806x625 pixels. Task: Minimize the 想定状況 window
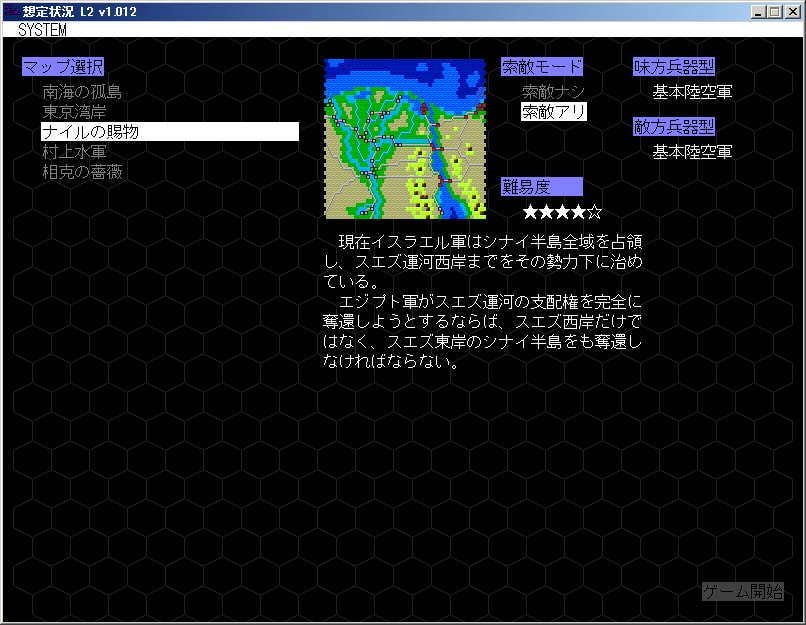click(x=758, y=12)
